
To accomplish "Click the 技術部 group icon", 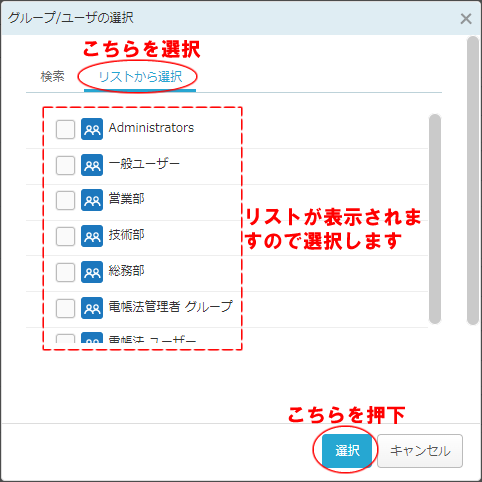I will [x=92, y=236].
